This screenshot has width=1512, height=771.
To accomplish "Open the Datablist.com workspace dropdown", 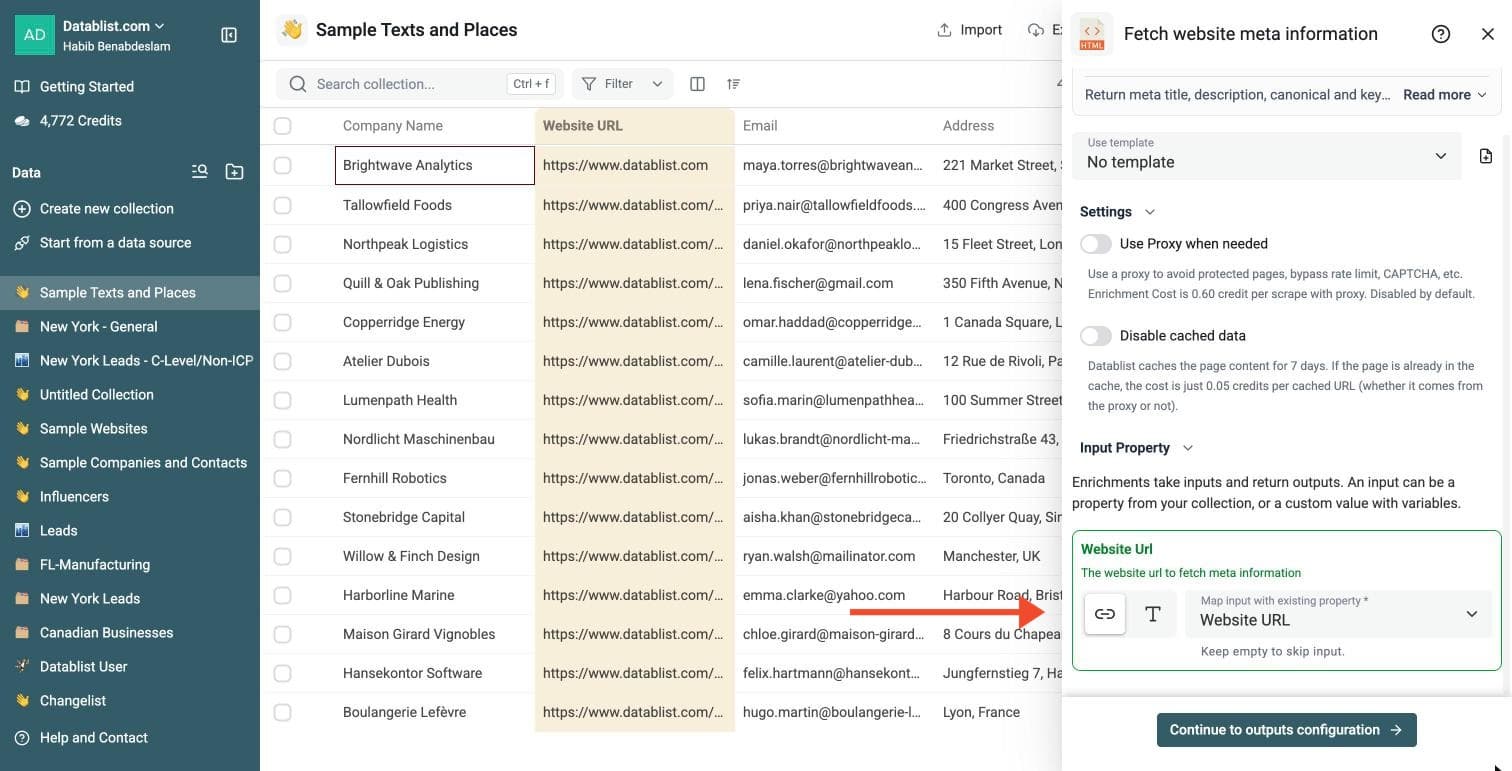I will pos(114,26).
